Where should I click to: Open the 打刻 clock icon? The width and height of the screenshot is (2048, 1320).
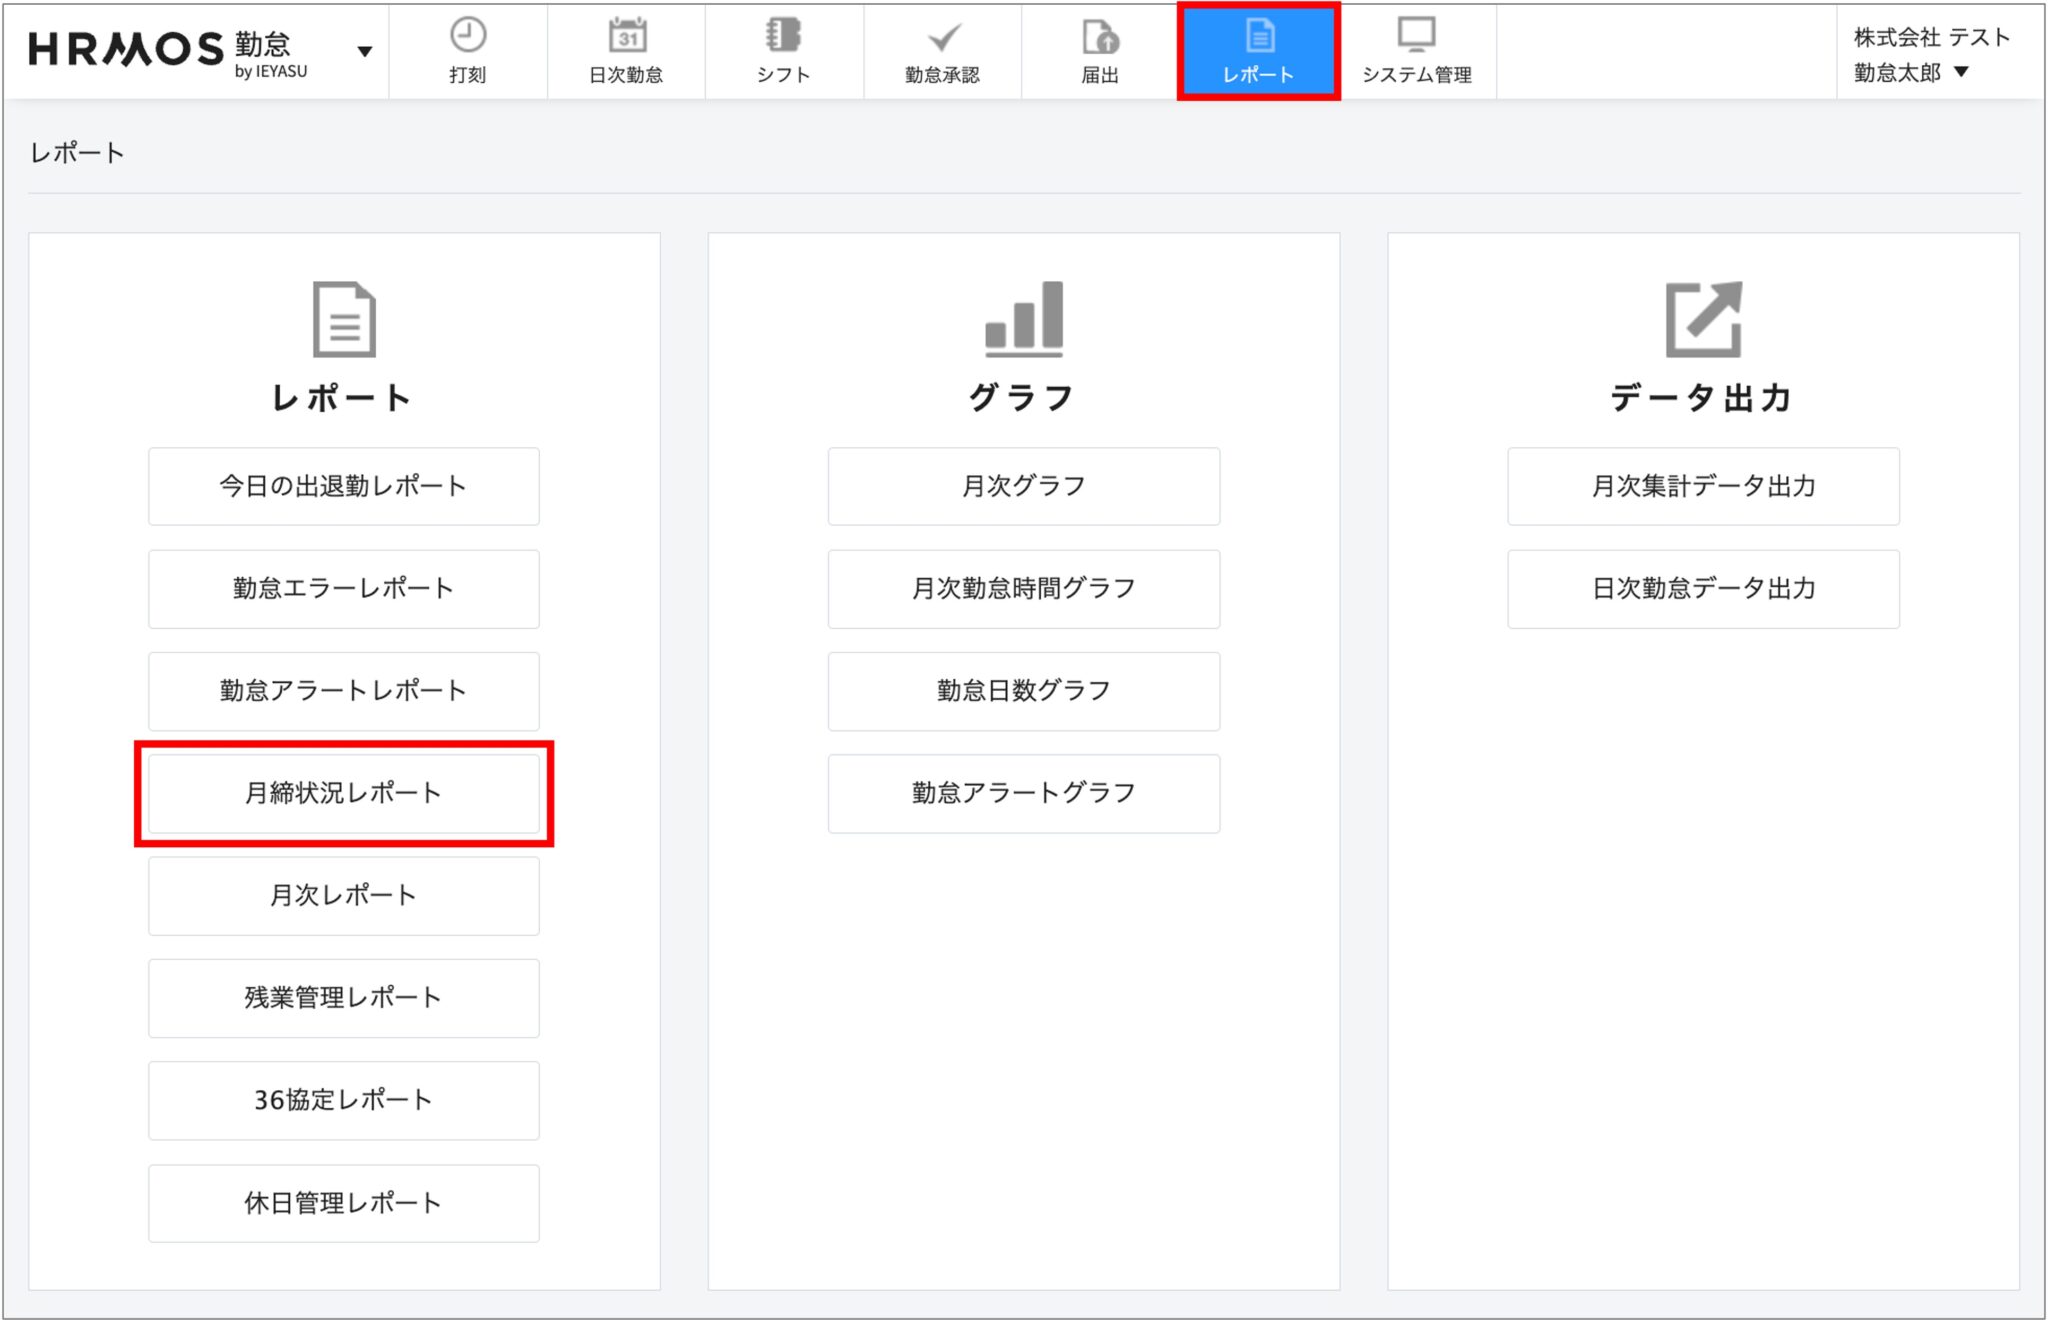pos(467,36)
